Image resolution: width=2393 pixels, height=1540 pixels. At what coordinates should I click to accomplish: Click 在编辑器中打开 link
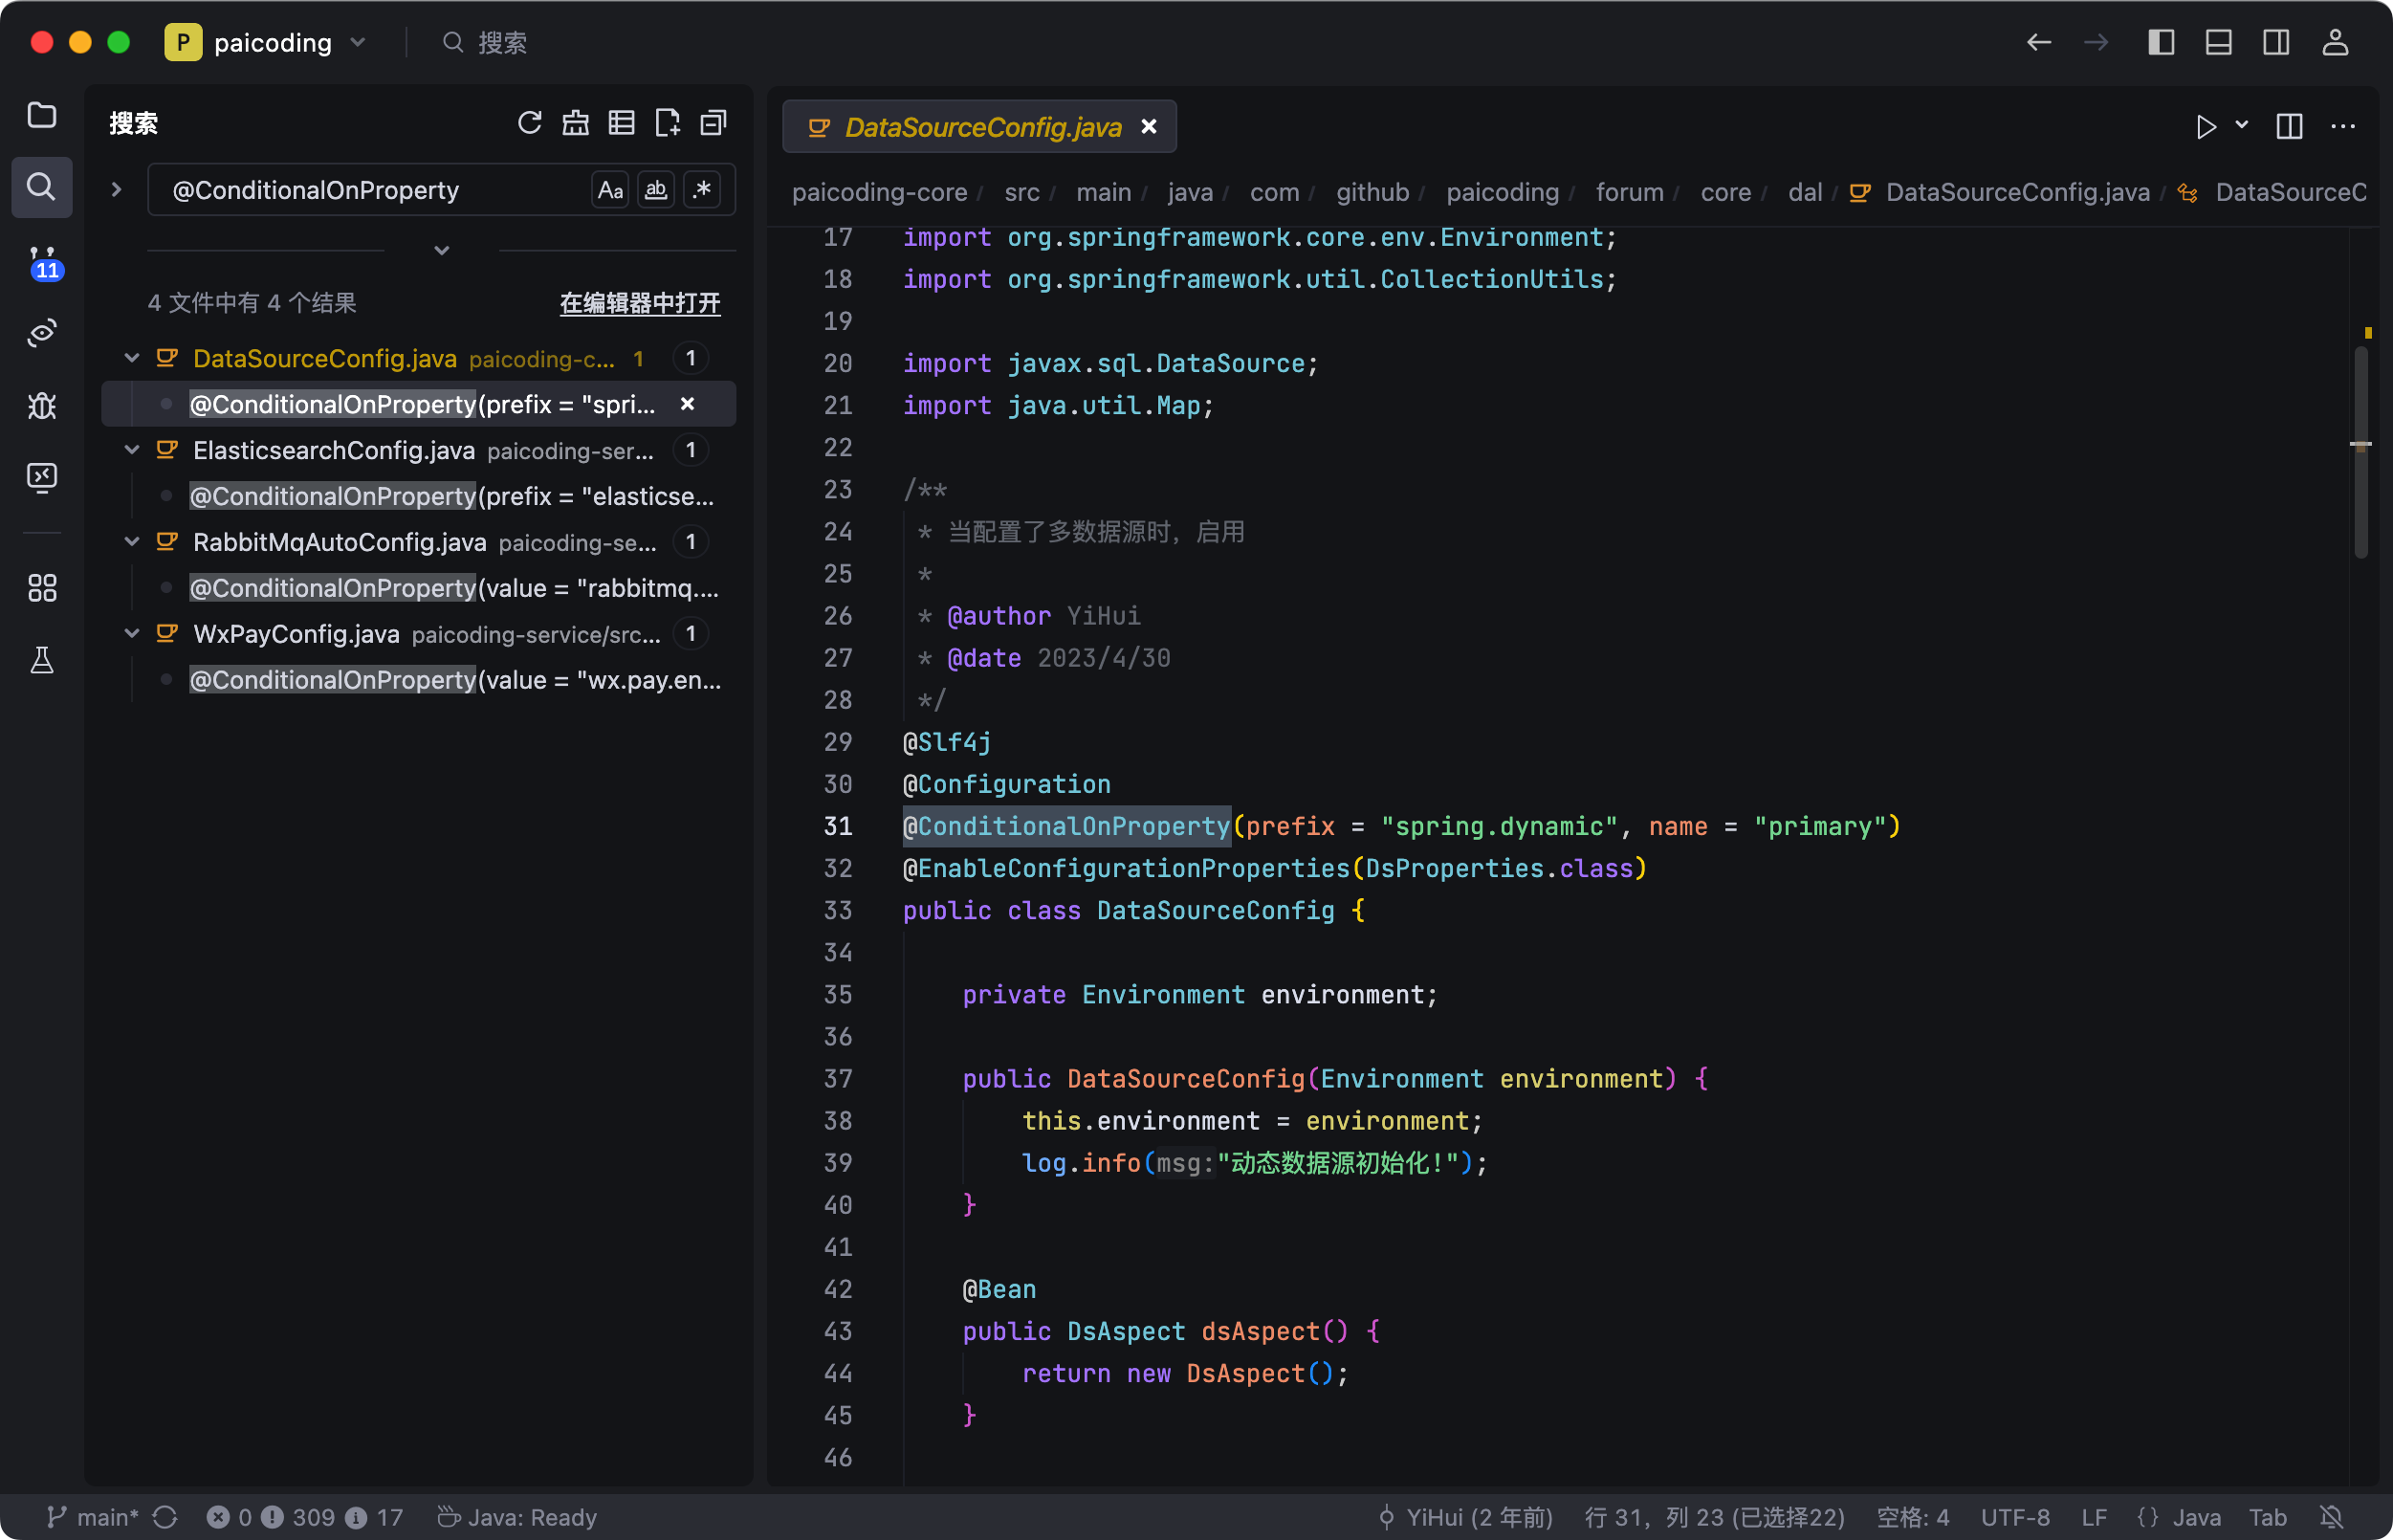click(639, 303)
